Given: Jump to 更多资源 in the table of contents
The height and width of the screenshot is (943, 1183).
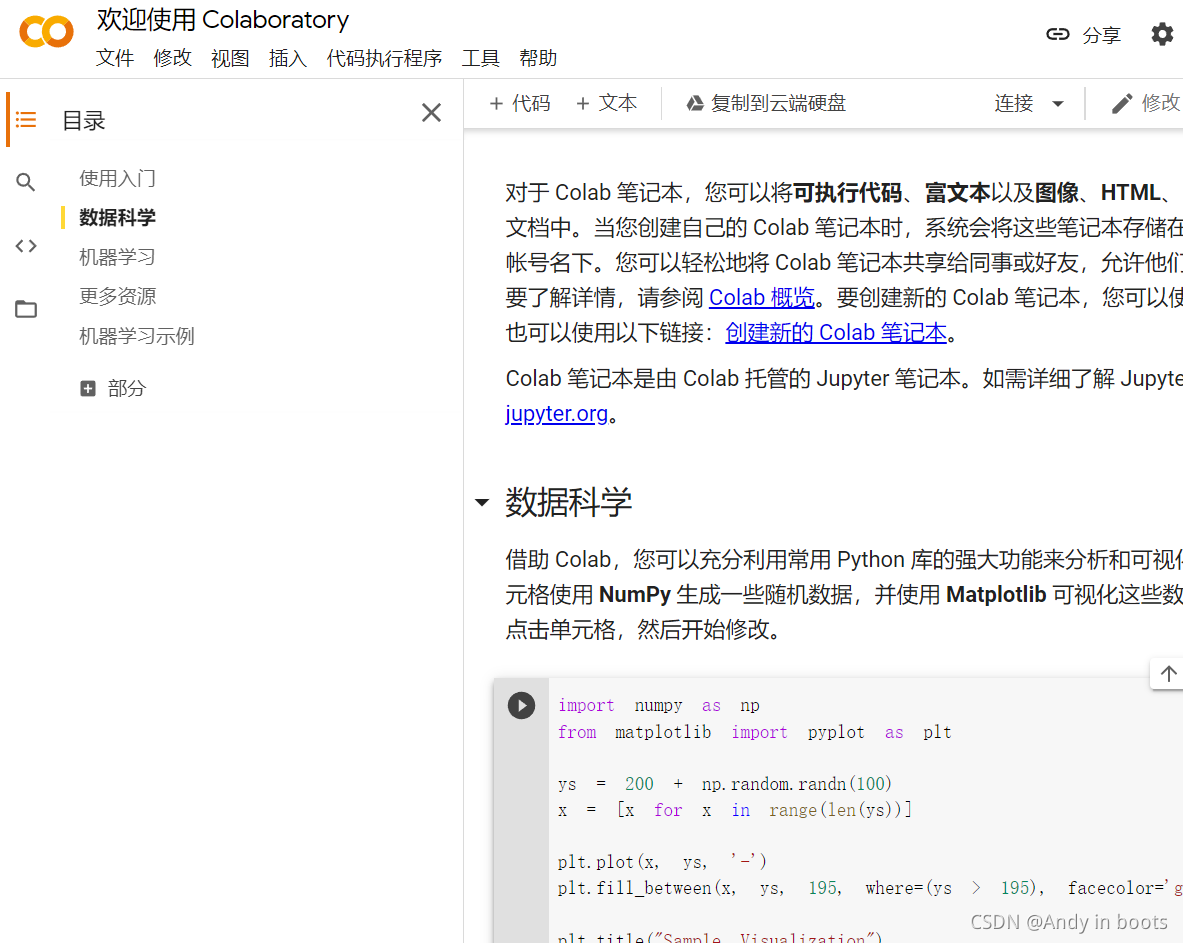Looking at the screenshot, I should pyautogui.click(x=118, y=296).
